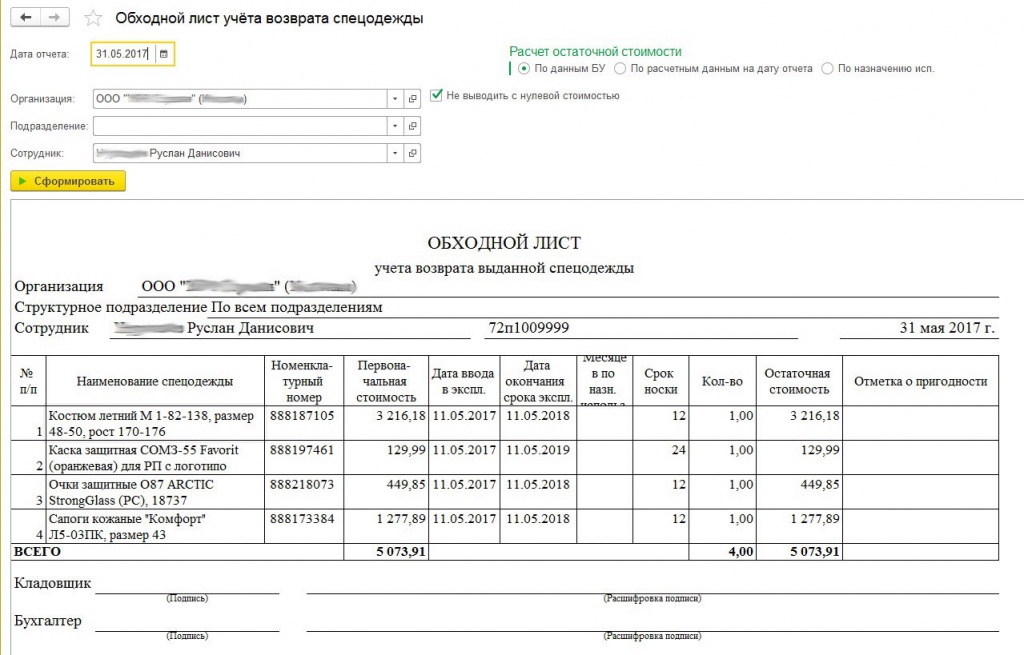Viewport: 1024px width, 655px height.
Task: Click the 'Первоначальная стоимость' column header
Action: pyautogui.click(x=386, y=381)
